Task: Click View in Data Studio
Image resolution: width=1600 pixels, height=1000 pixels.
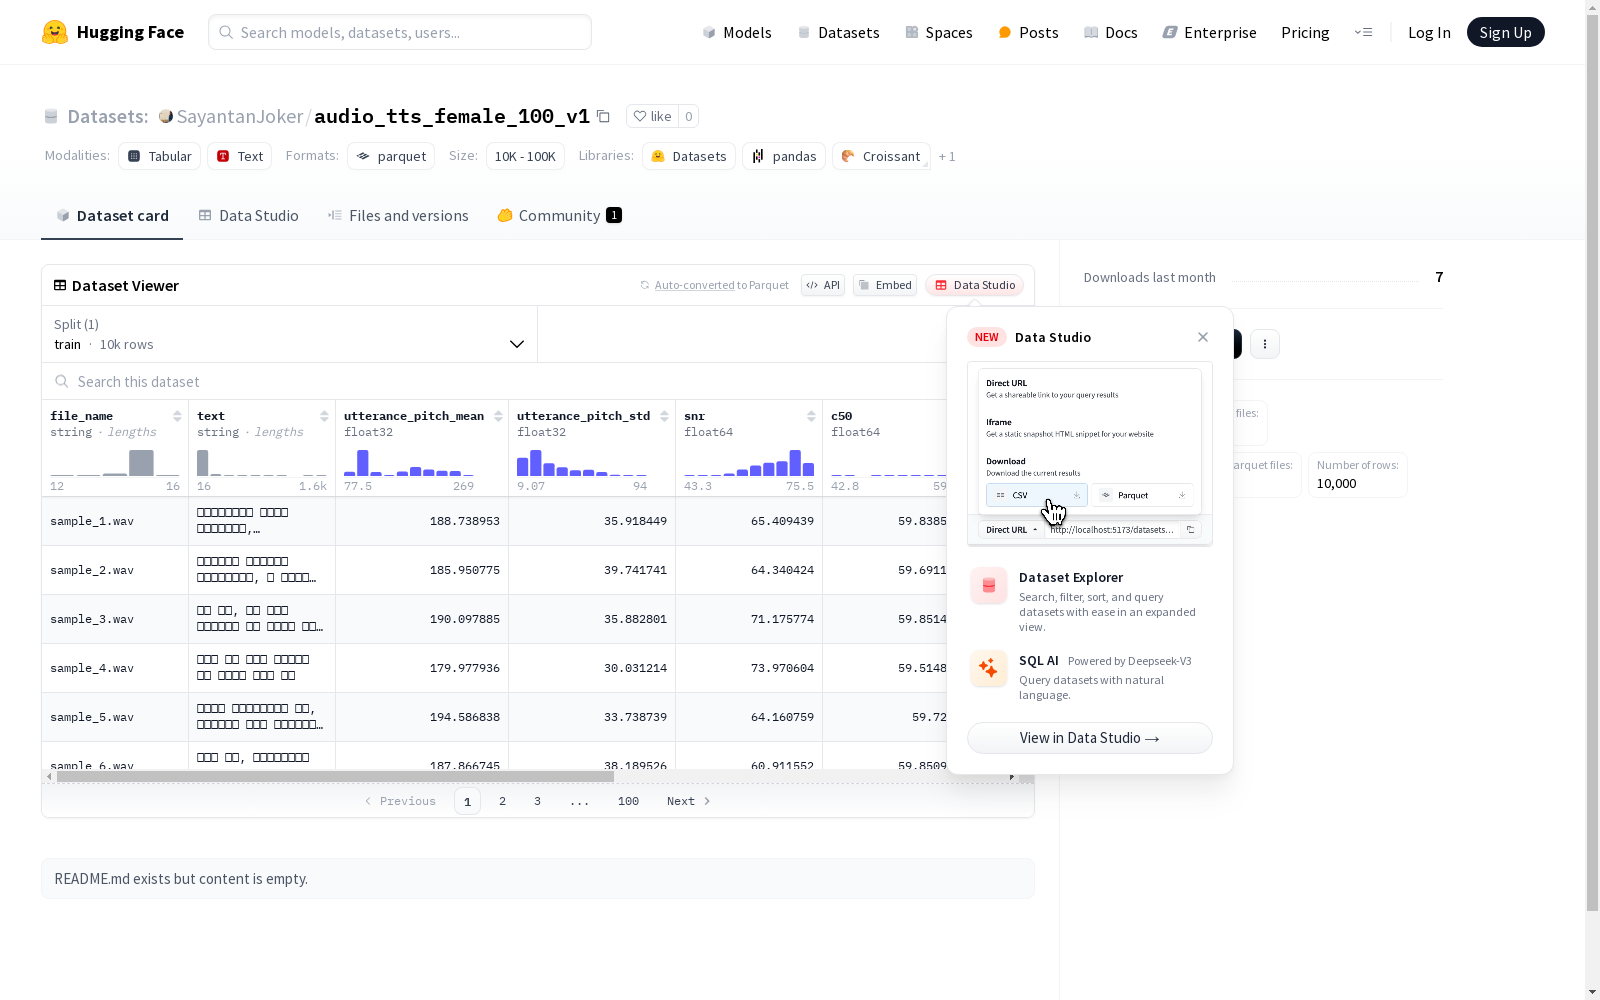Action: click(x=1090, y=738)
